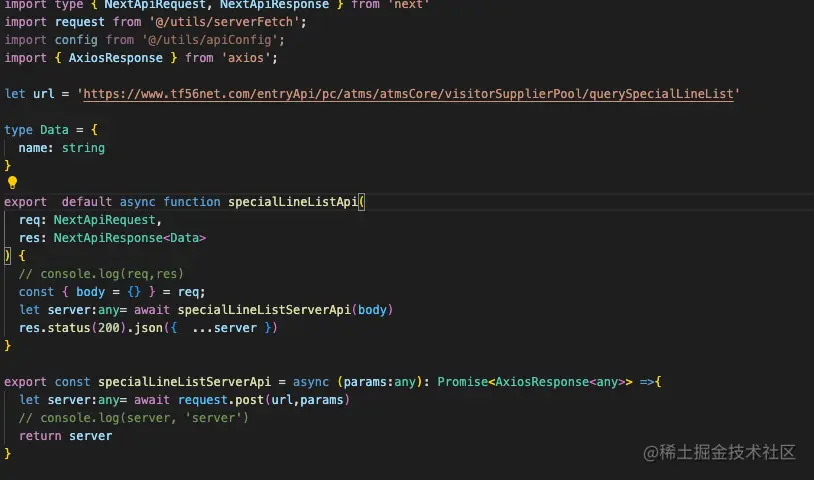
Task: Click function name specialLineListApi in export default
Action: [x=293, y=202]
